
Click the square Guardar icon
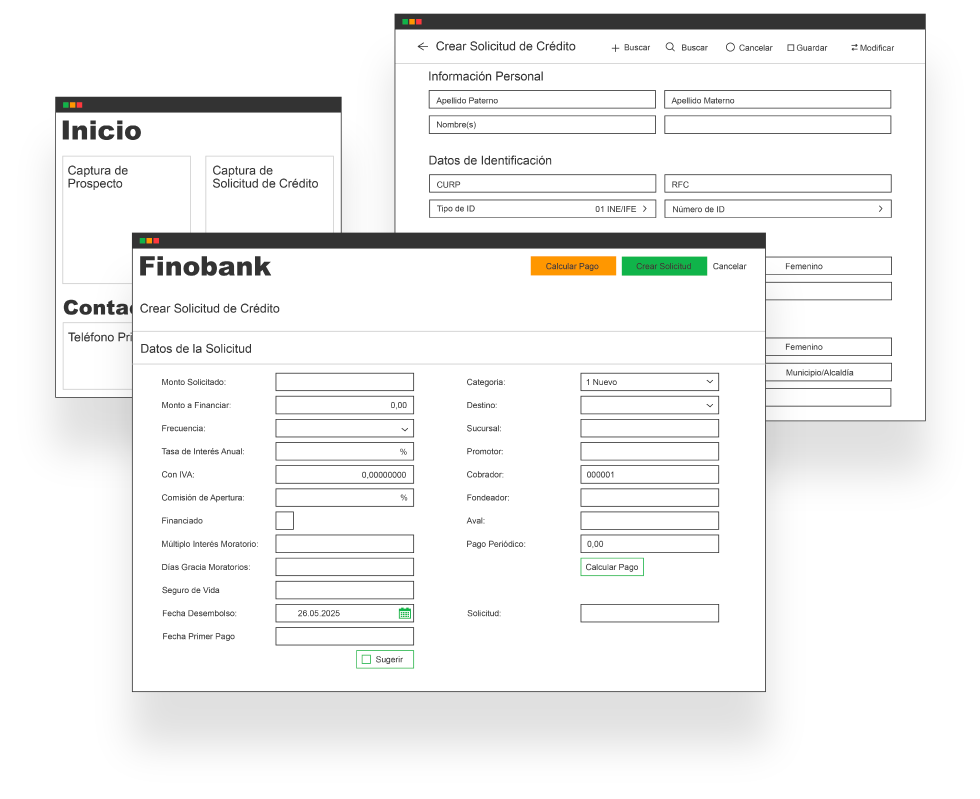click(790, 48)
